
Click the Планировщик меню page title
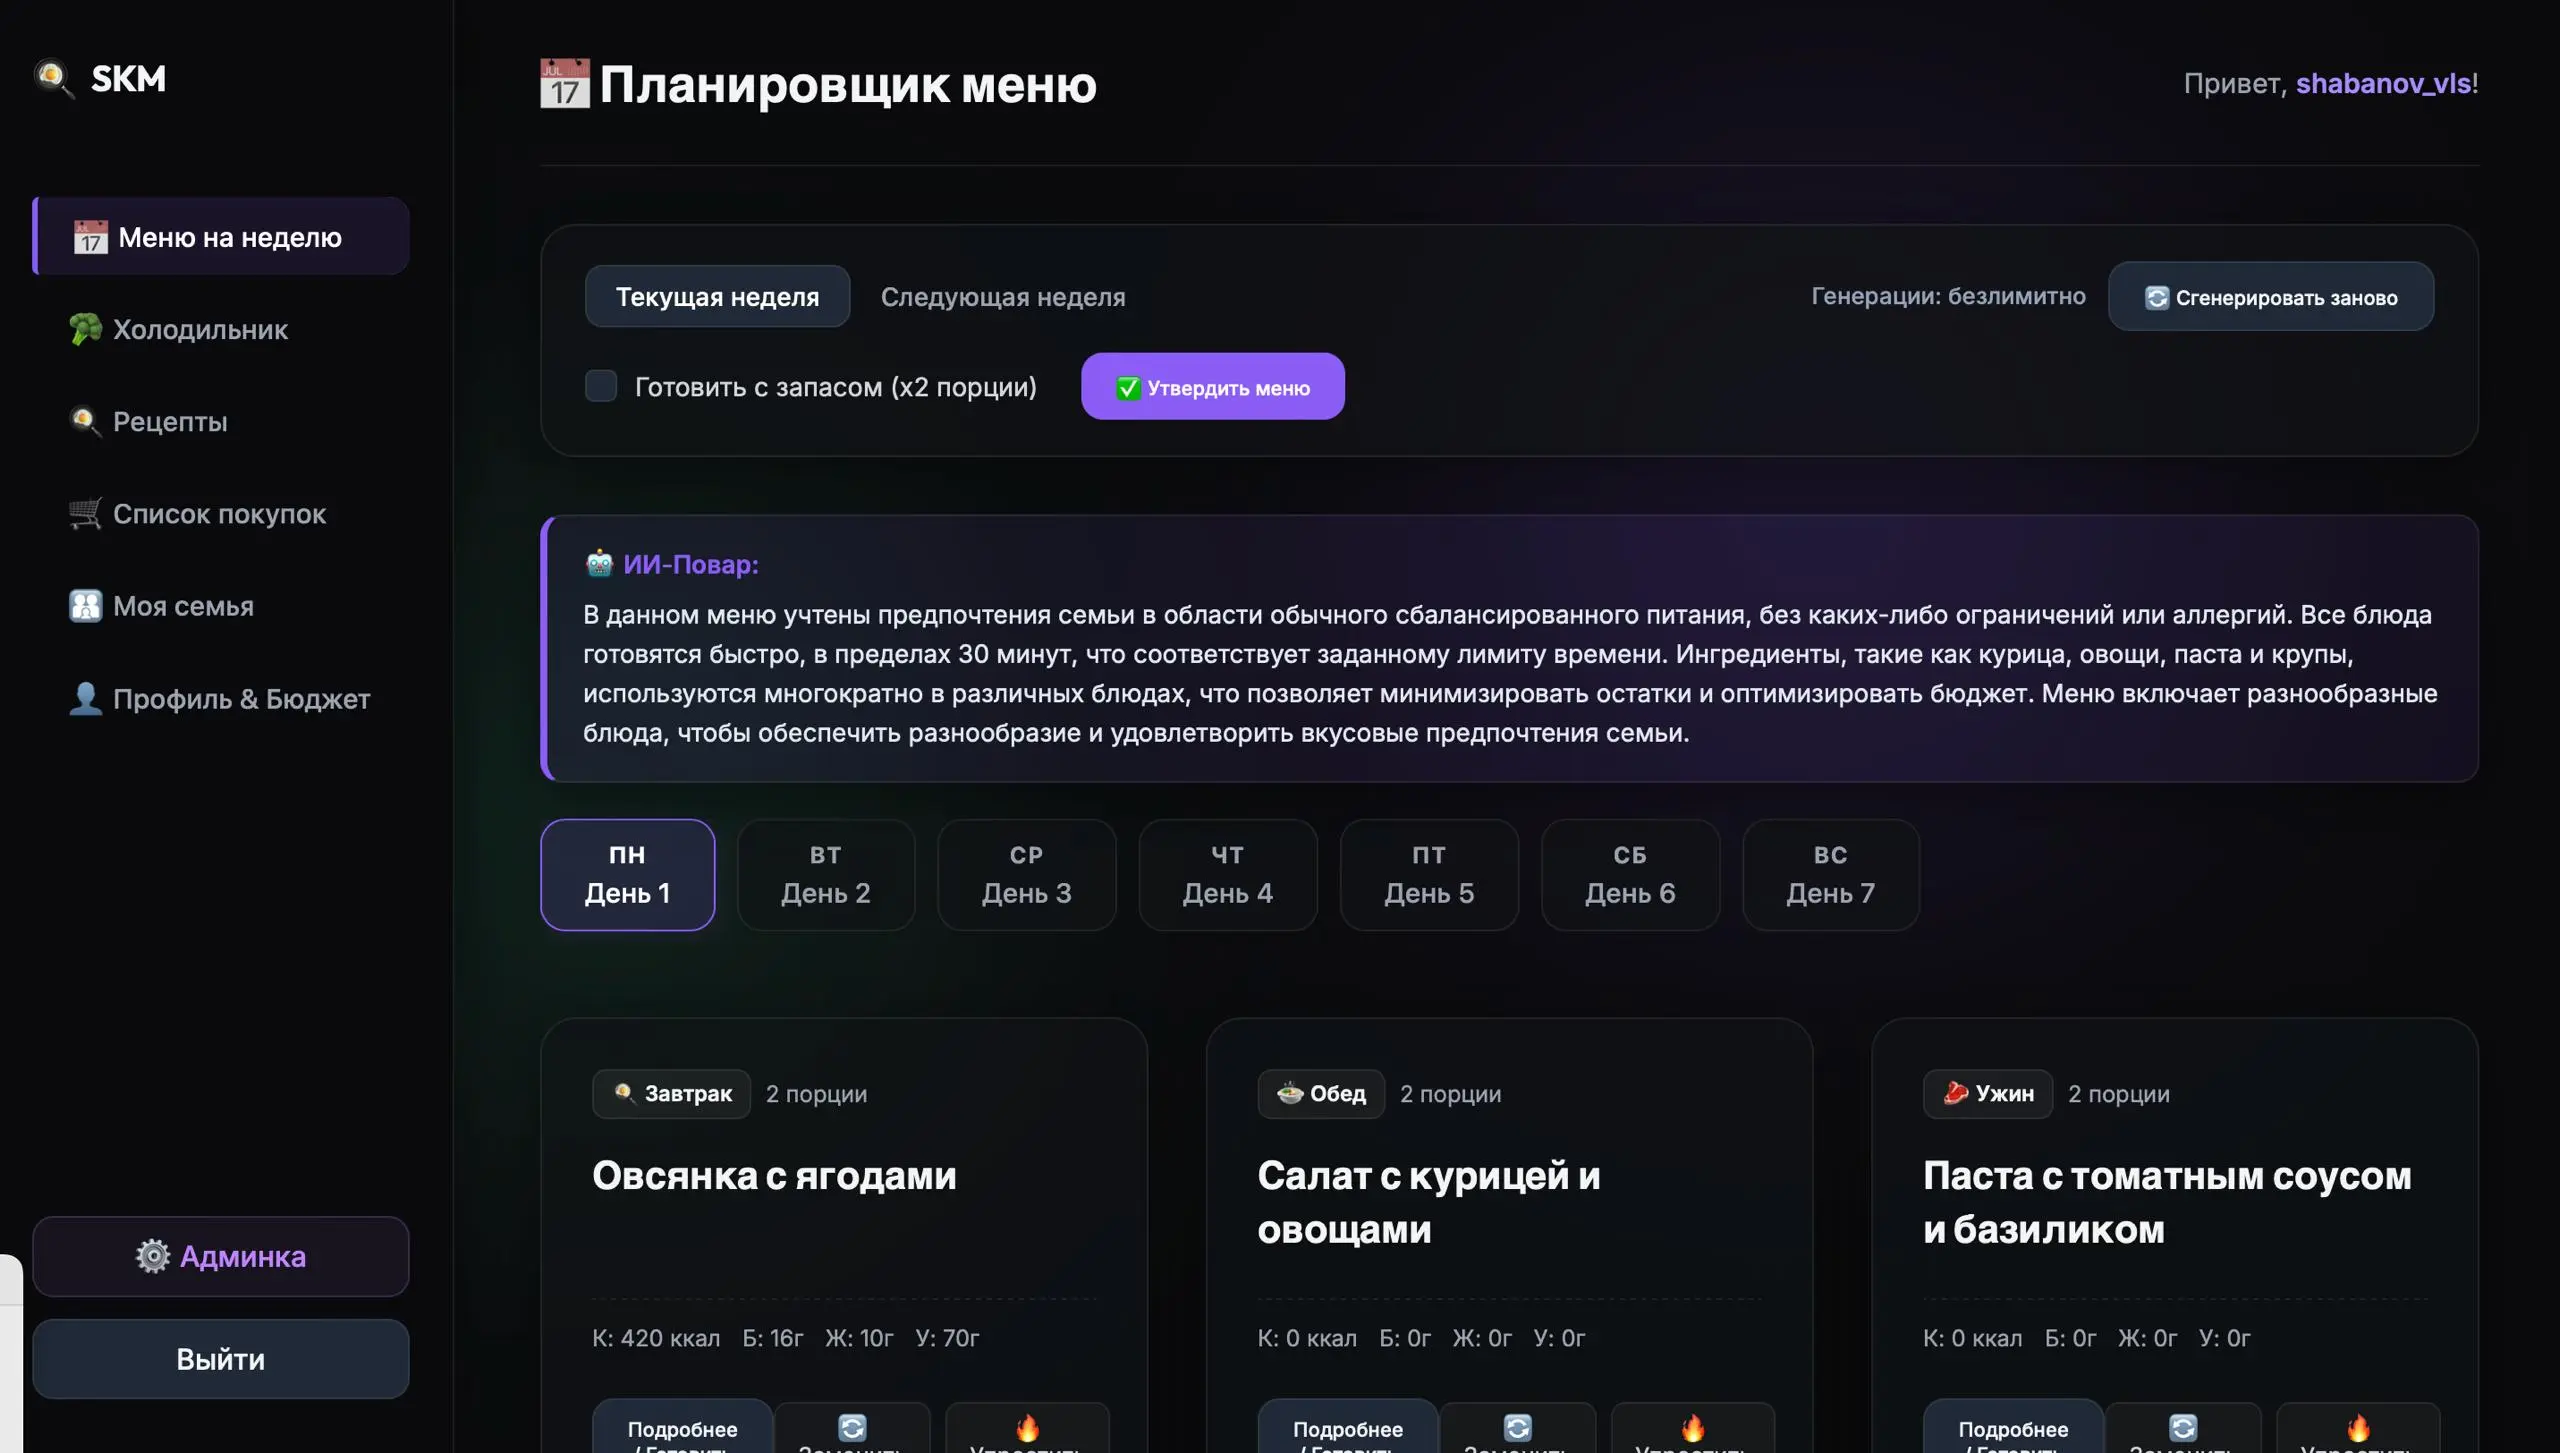click(x=848, y=84)
